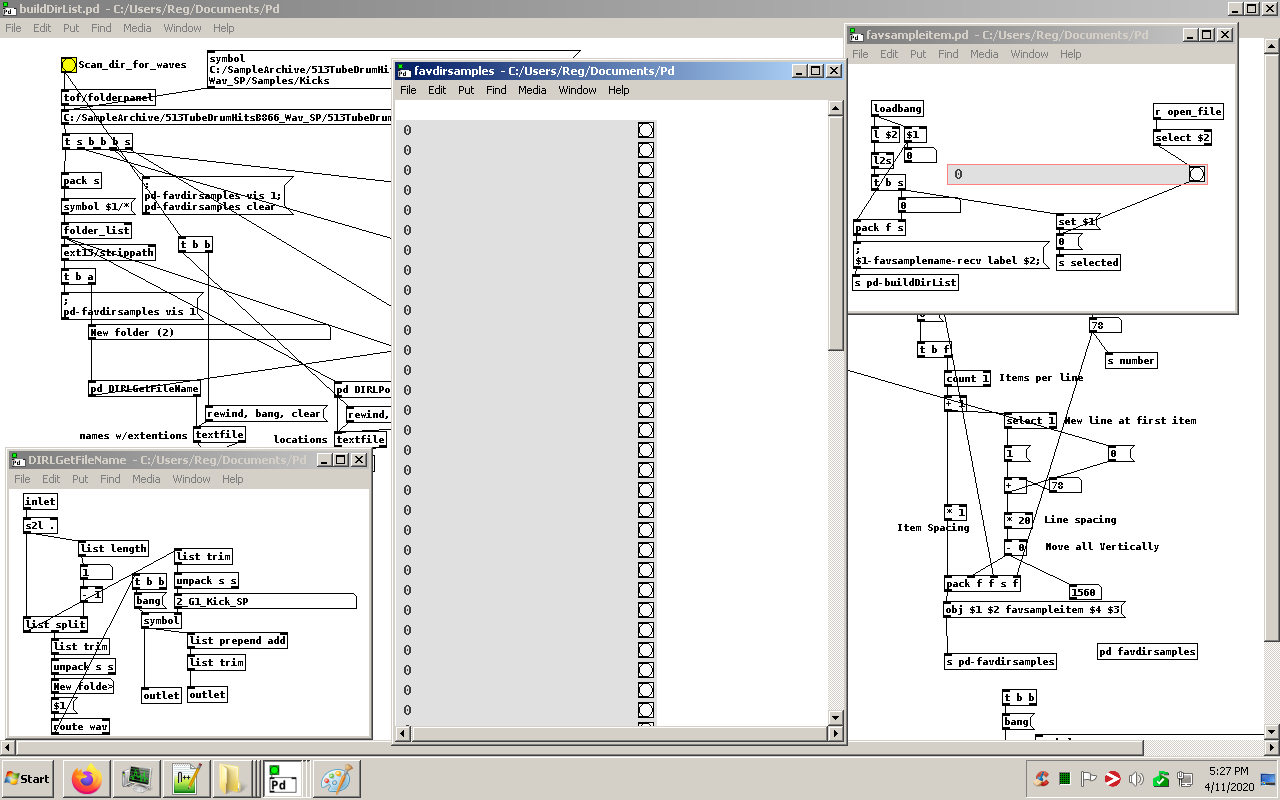This screenshot has width=1280, height=800.
Task: Click the system clock showing 5:27 PM
Action: coord(1228,771)
